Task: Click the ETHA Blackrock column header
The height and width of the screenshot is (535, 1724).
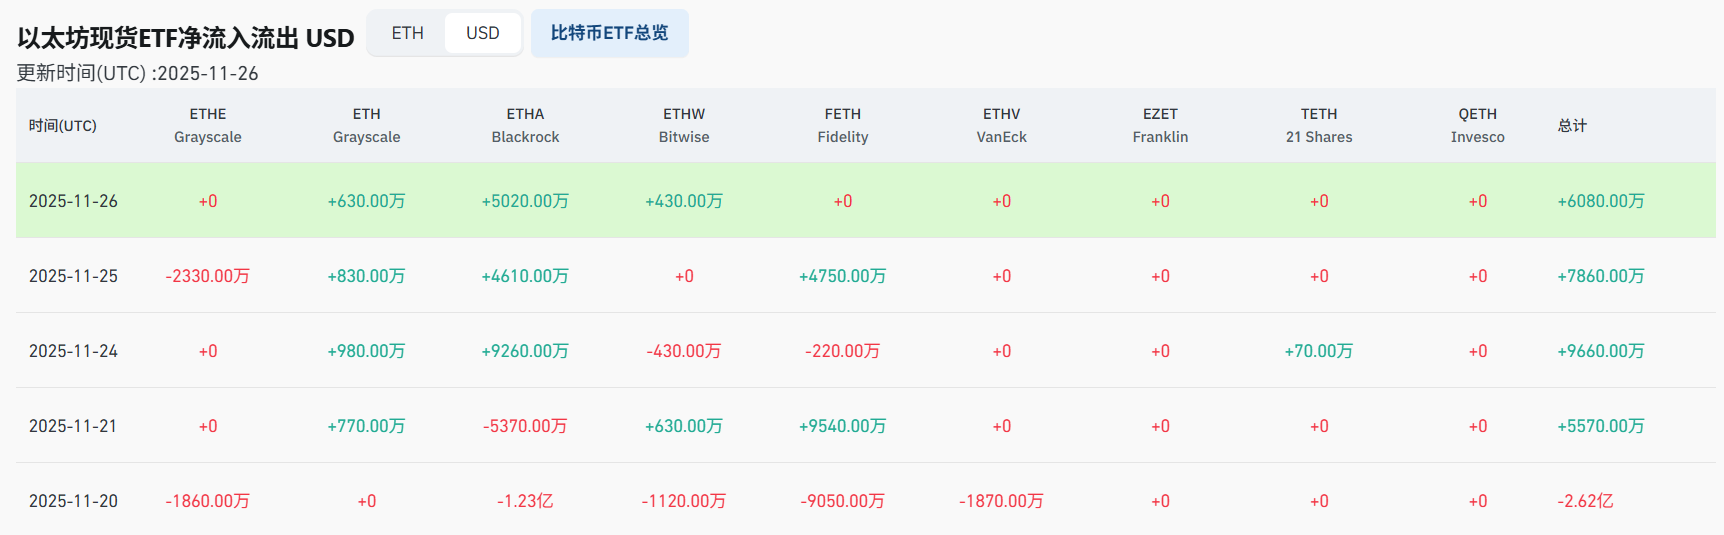Action: 525,126
